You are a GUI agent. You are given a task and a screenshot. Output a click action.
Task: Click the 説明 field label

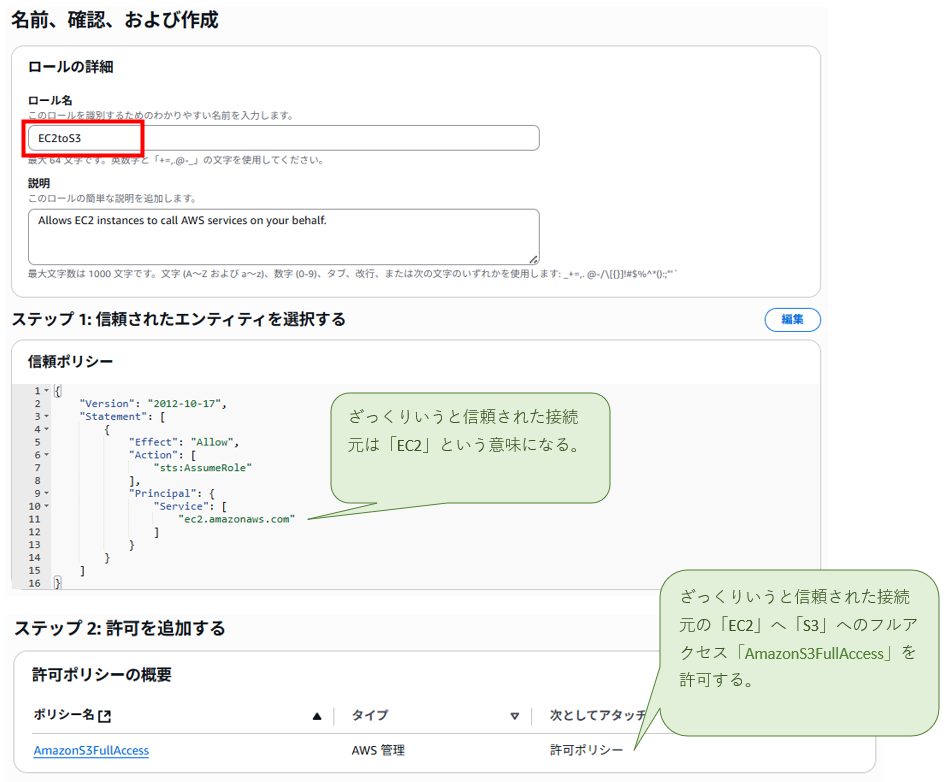(39, 183)
